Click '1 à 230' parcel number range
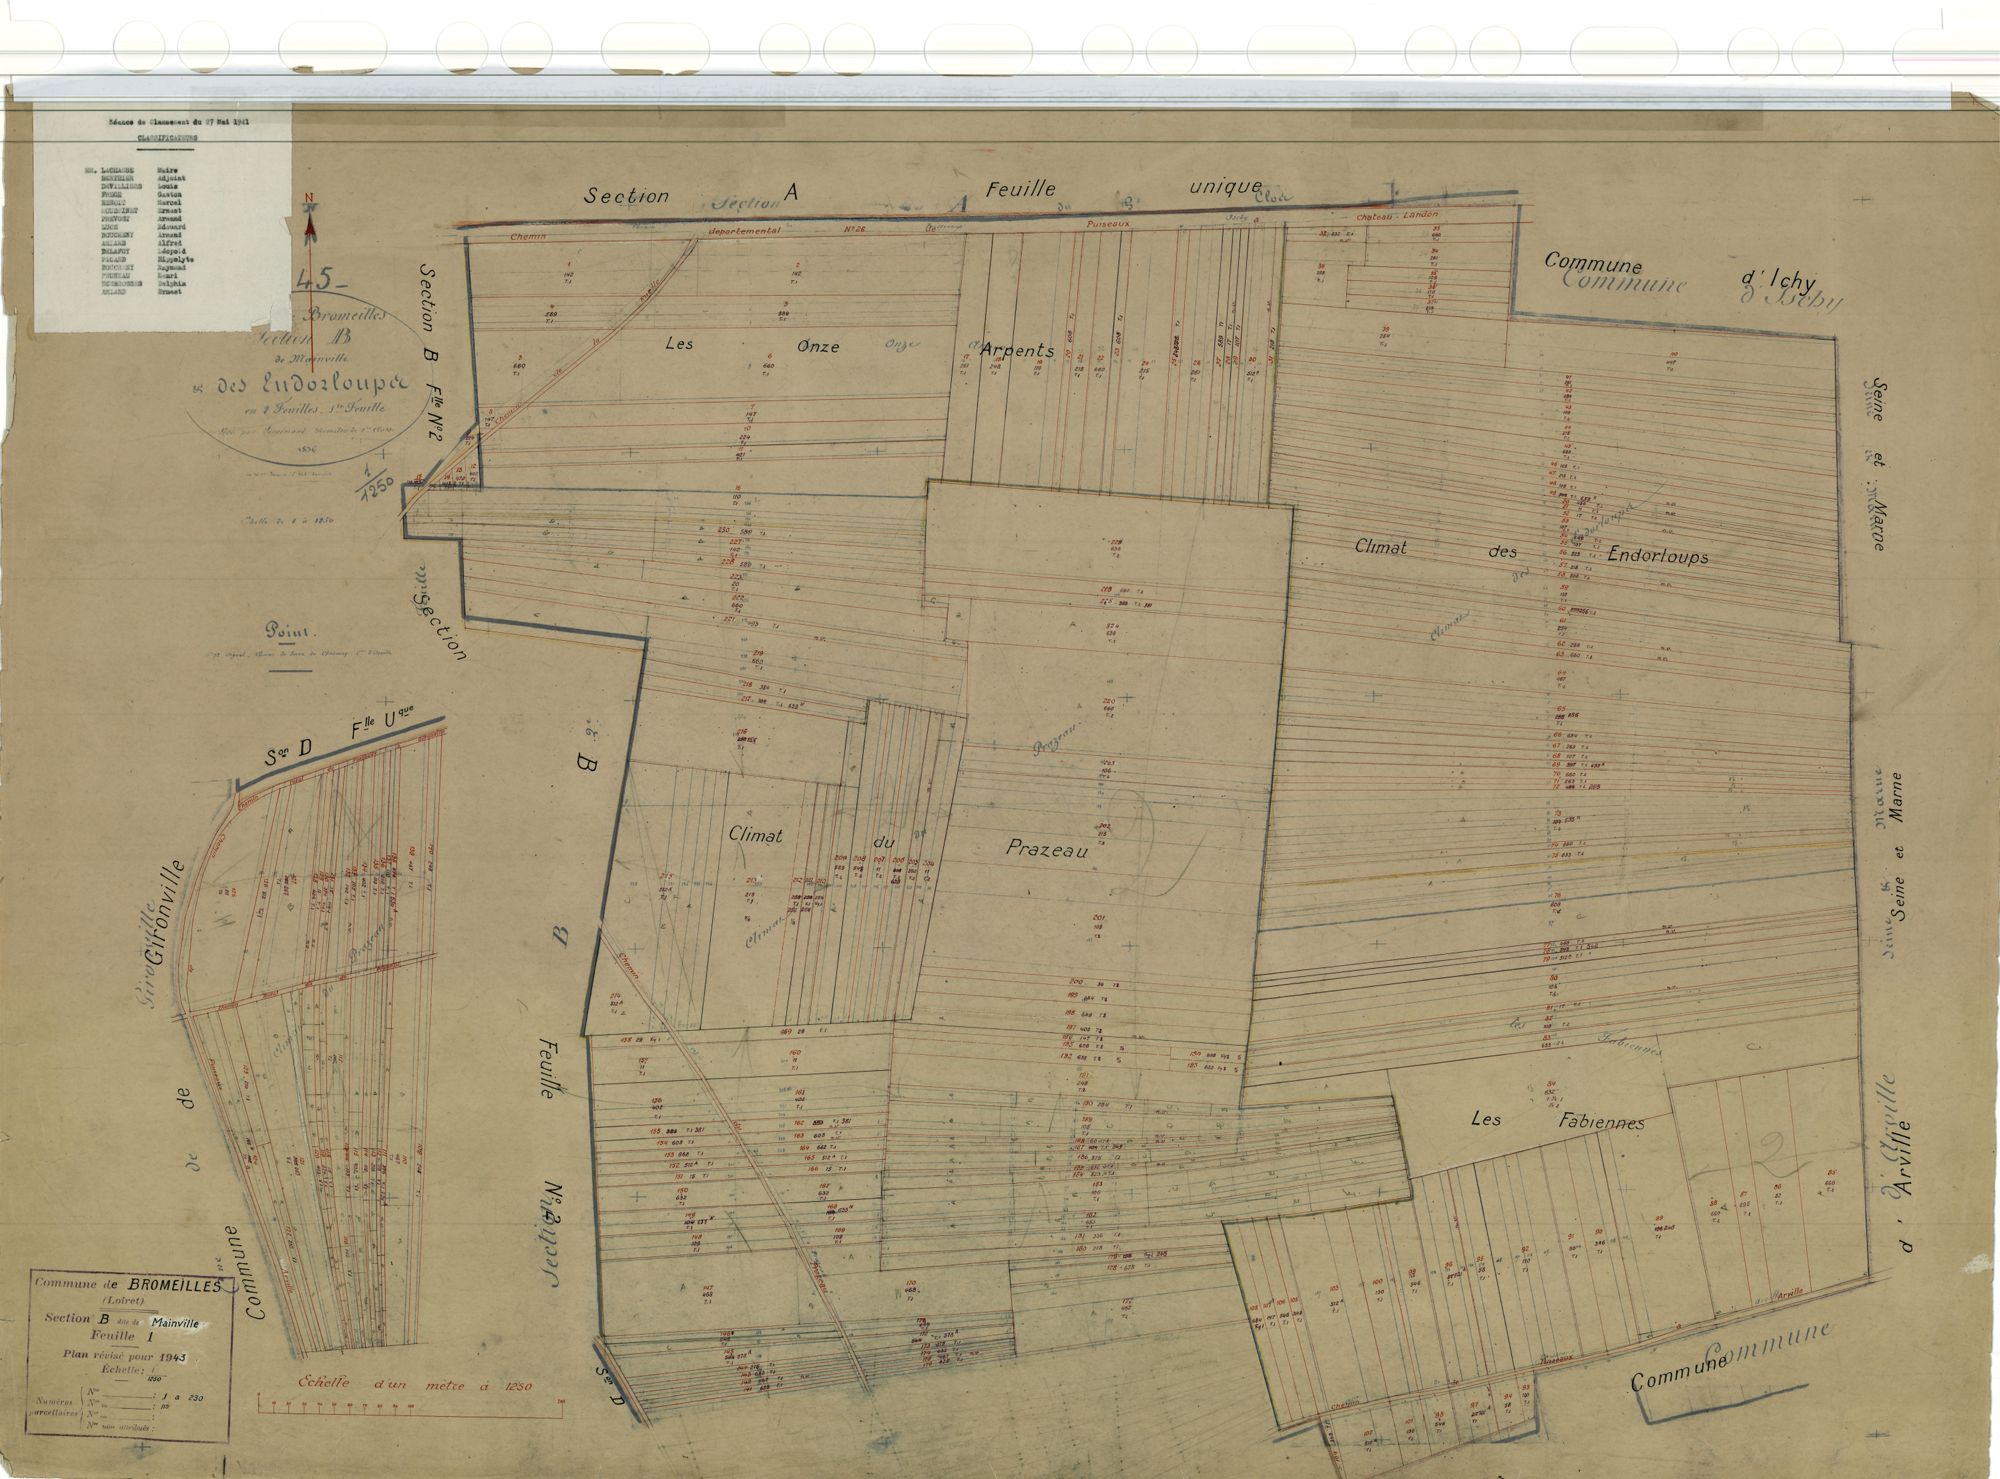Image resolution: width=2000 pixels, height=1479 pixels. (x=181, y=1398)
